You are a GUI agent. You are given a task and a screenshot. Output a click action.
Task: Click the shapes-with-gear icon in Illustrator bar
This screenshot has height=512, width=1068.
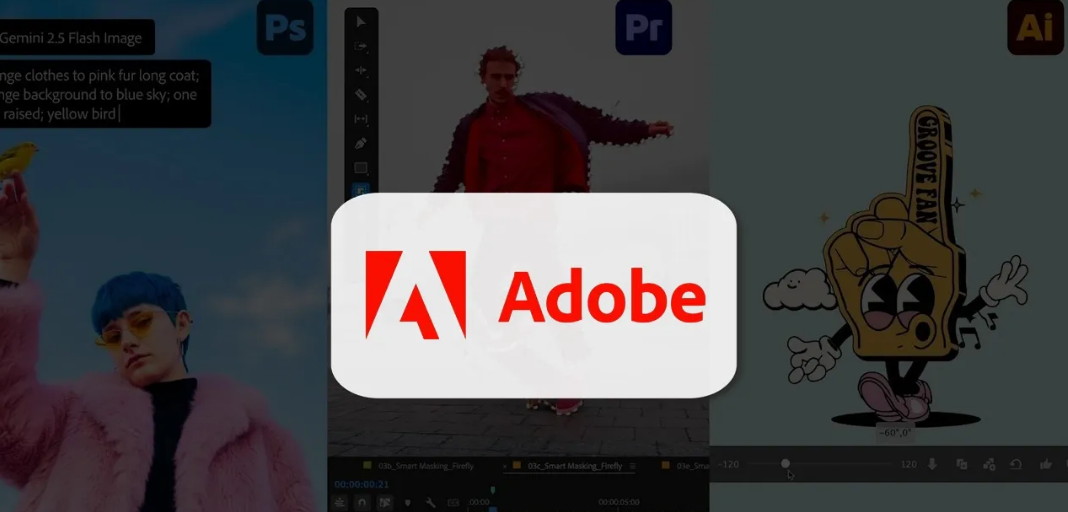[x=989, y=464]
